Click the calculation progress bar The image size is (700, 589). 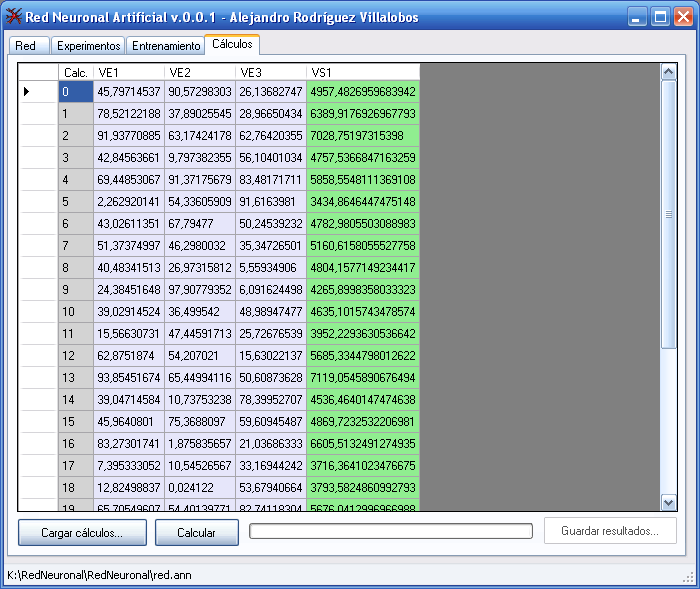tap(390, 531)
